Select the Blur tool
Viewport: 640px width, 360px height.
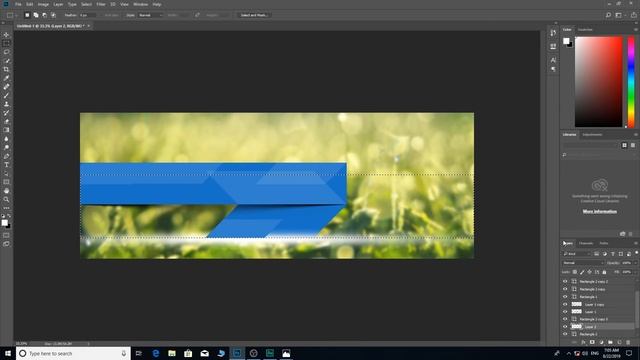pyautogui.click(x=6, y=139)
